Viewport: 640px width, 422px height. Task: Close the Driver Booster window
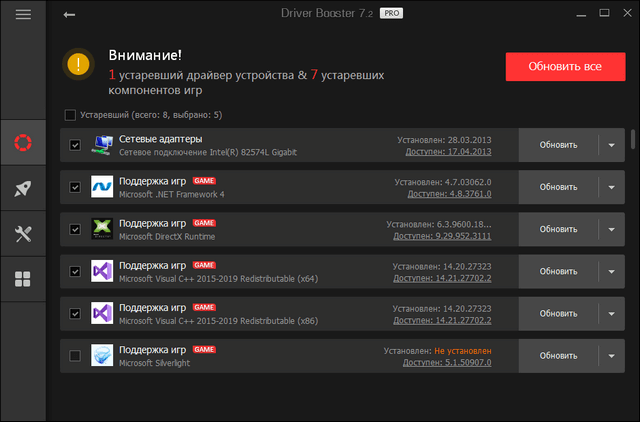pyautogui.click(x=628, y=13)
